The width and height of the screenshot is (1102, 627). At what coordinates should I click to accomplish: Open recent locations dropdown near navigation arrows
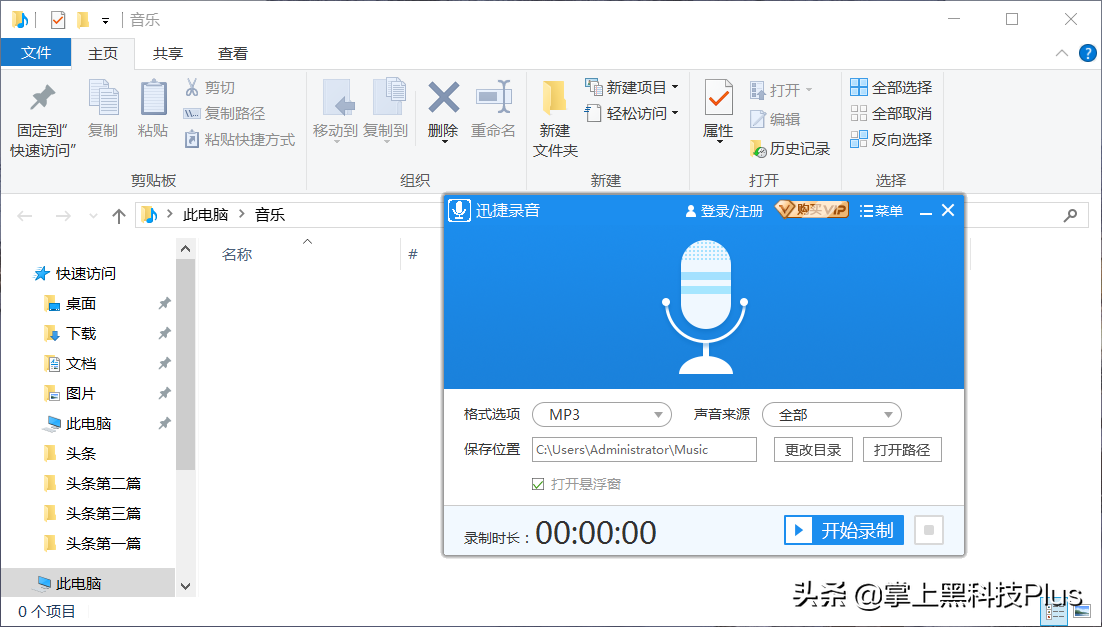pos(93,216)
